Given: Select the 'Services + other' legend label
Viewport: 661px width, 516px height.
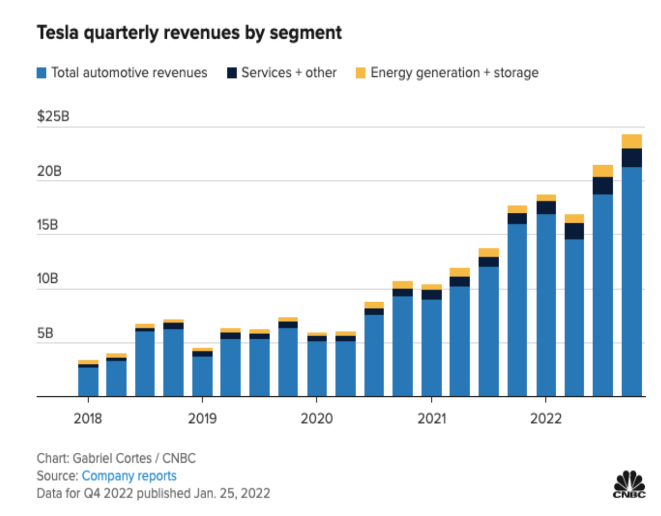Looking at the screenshot, I should [289, 73].
